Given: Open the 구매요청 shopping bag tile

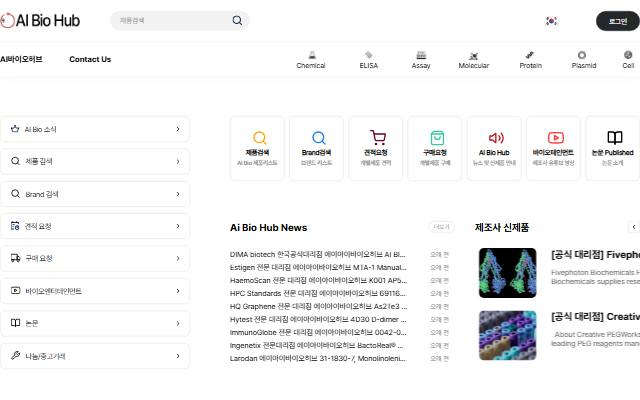Looking at the screenshot, I should 435,148.
